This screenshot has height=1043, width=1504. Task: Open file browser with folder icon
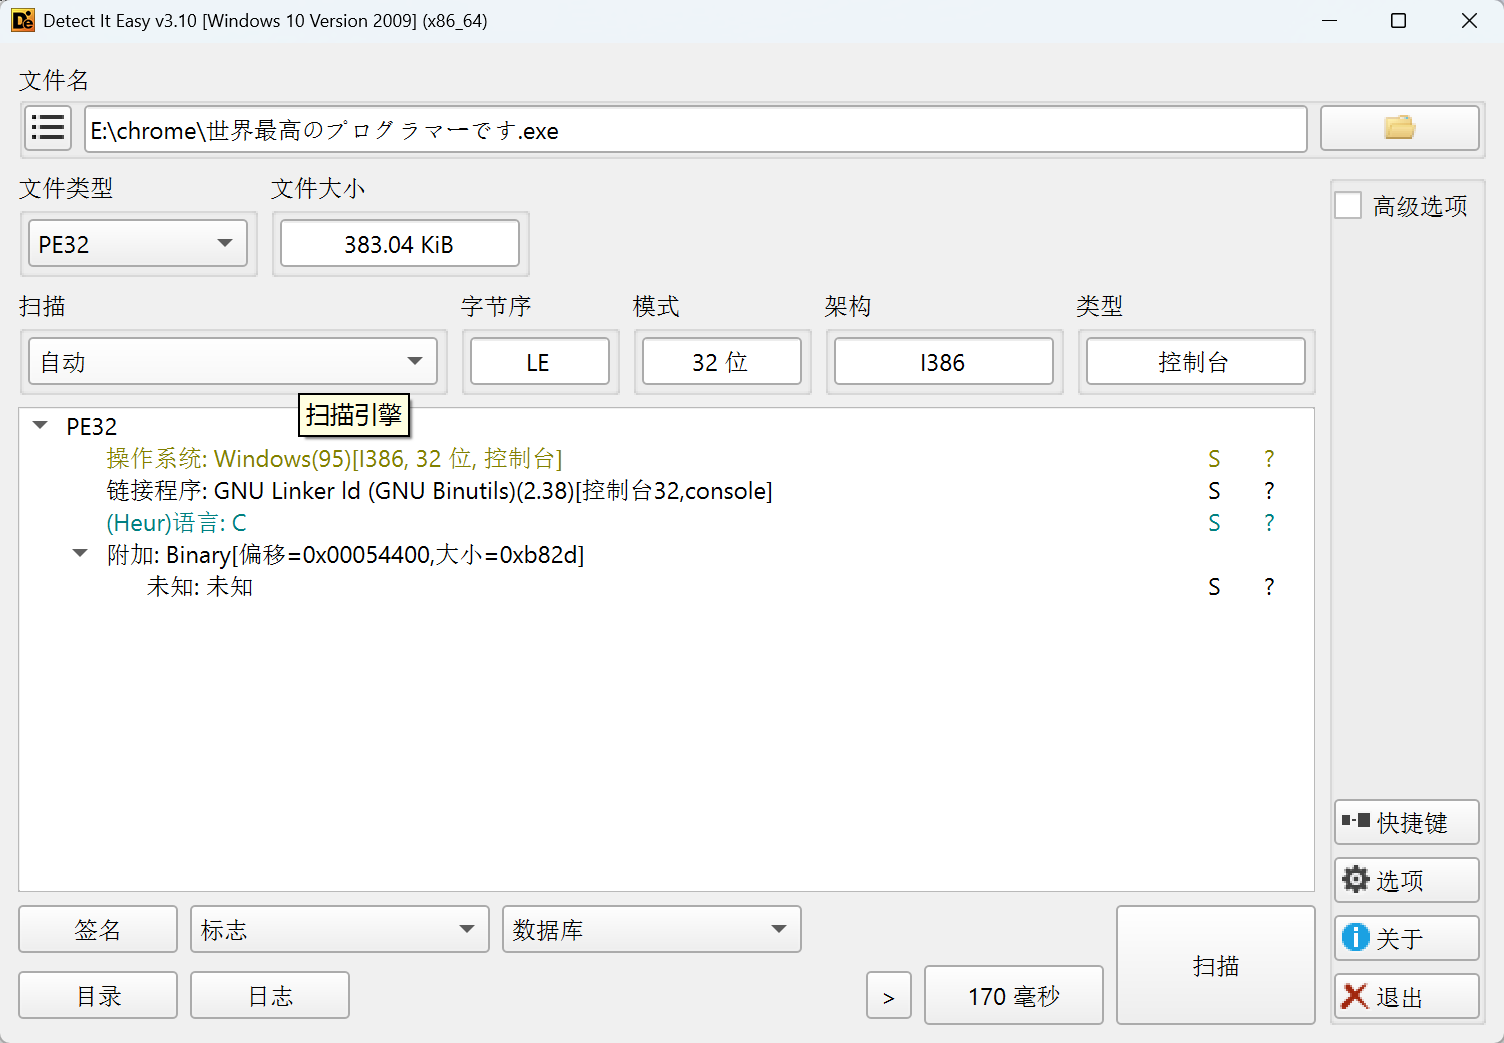tap(1398, 129)
